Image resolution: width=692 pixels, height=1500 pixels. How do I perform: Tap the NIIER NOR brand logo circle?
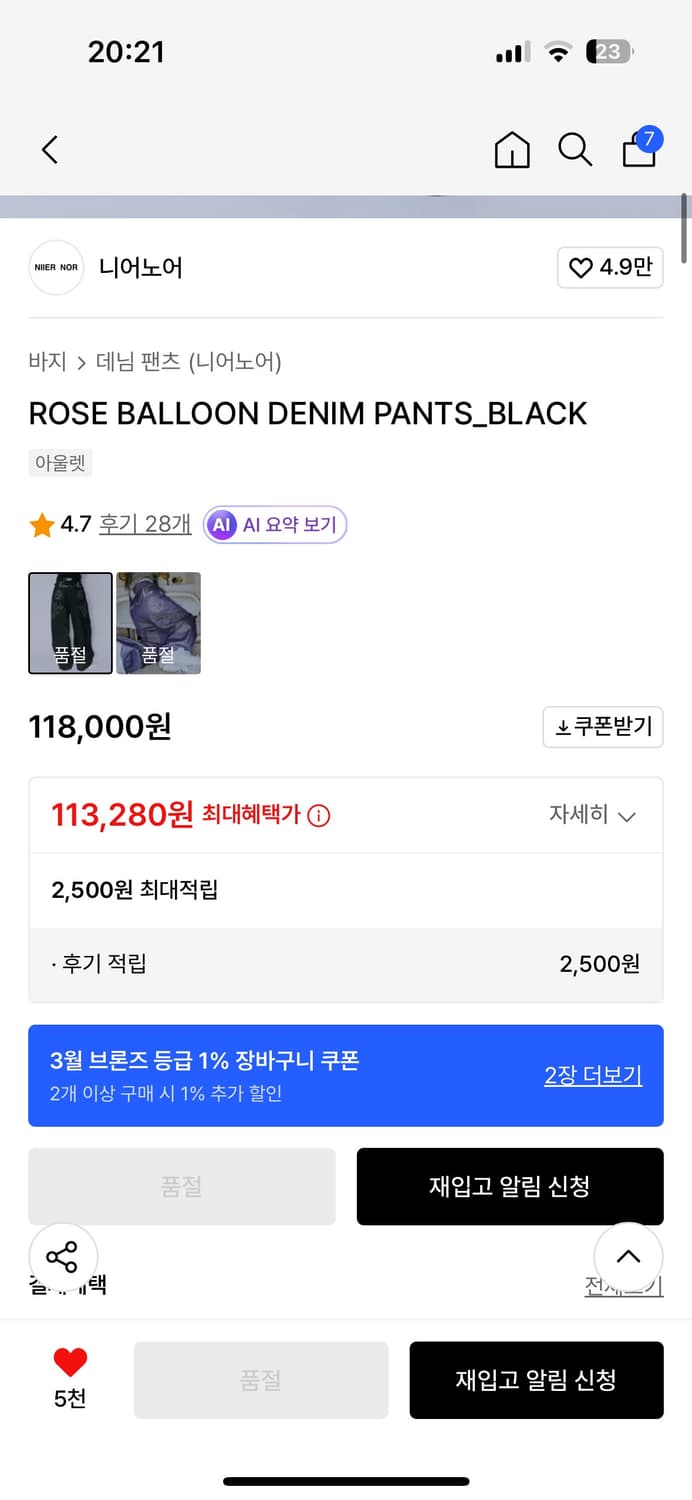[57, 268]
